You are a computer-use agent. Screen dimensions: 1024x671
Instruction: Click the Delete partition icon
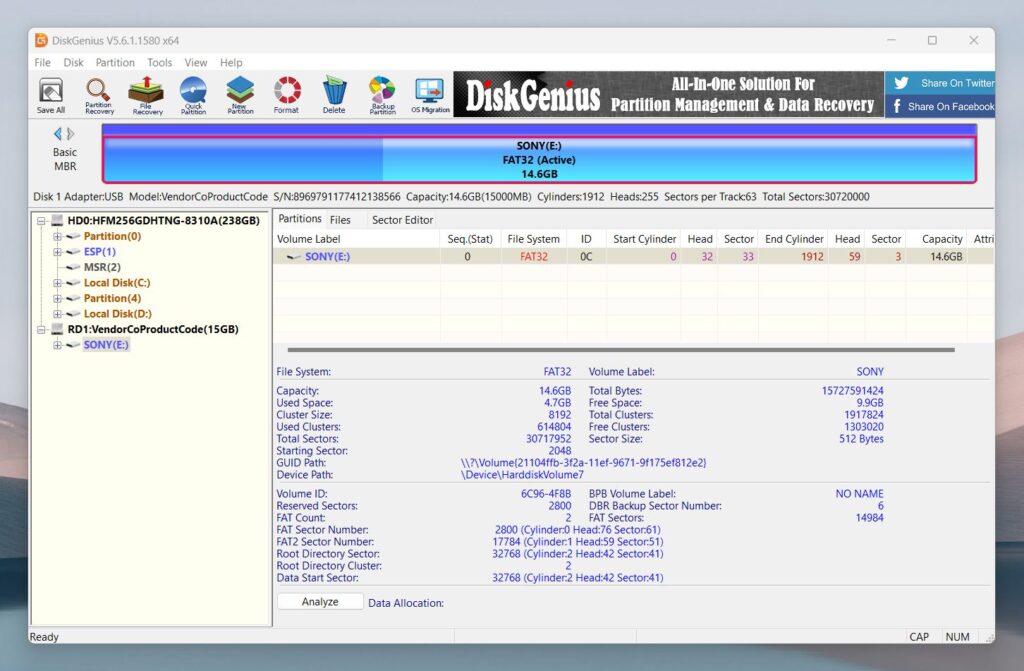tap(334, 94)
